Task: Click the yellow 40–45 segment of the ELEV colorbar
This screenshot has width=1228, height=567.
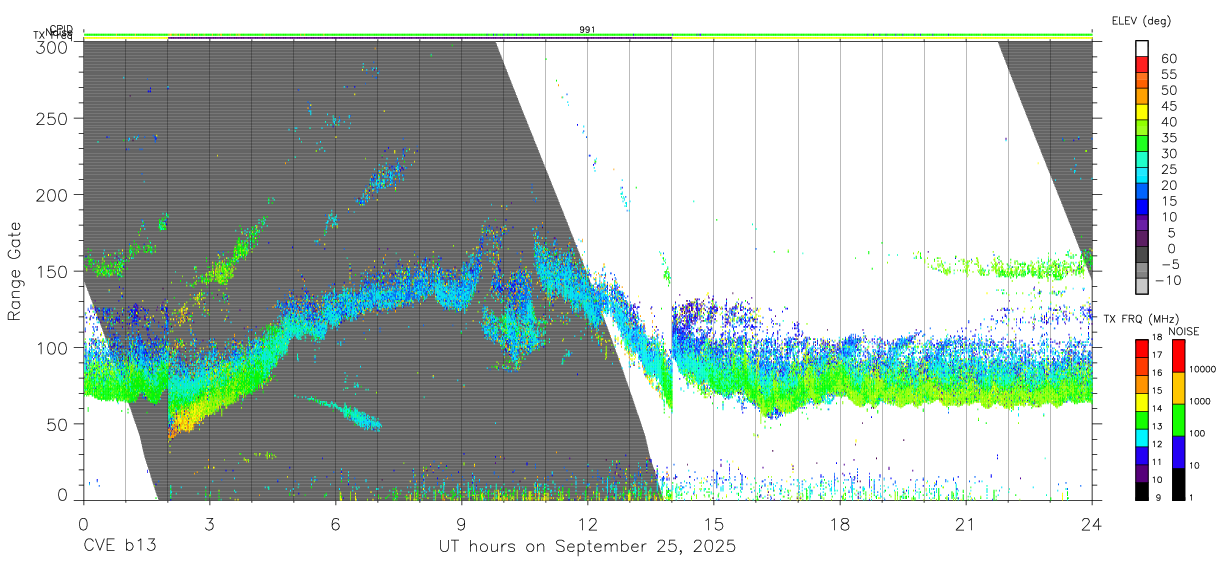Action: click(1142, 114)
